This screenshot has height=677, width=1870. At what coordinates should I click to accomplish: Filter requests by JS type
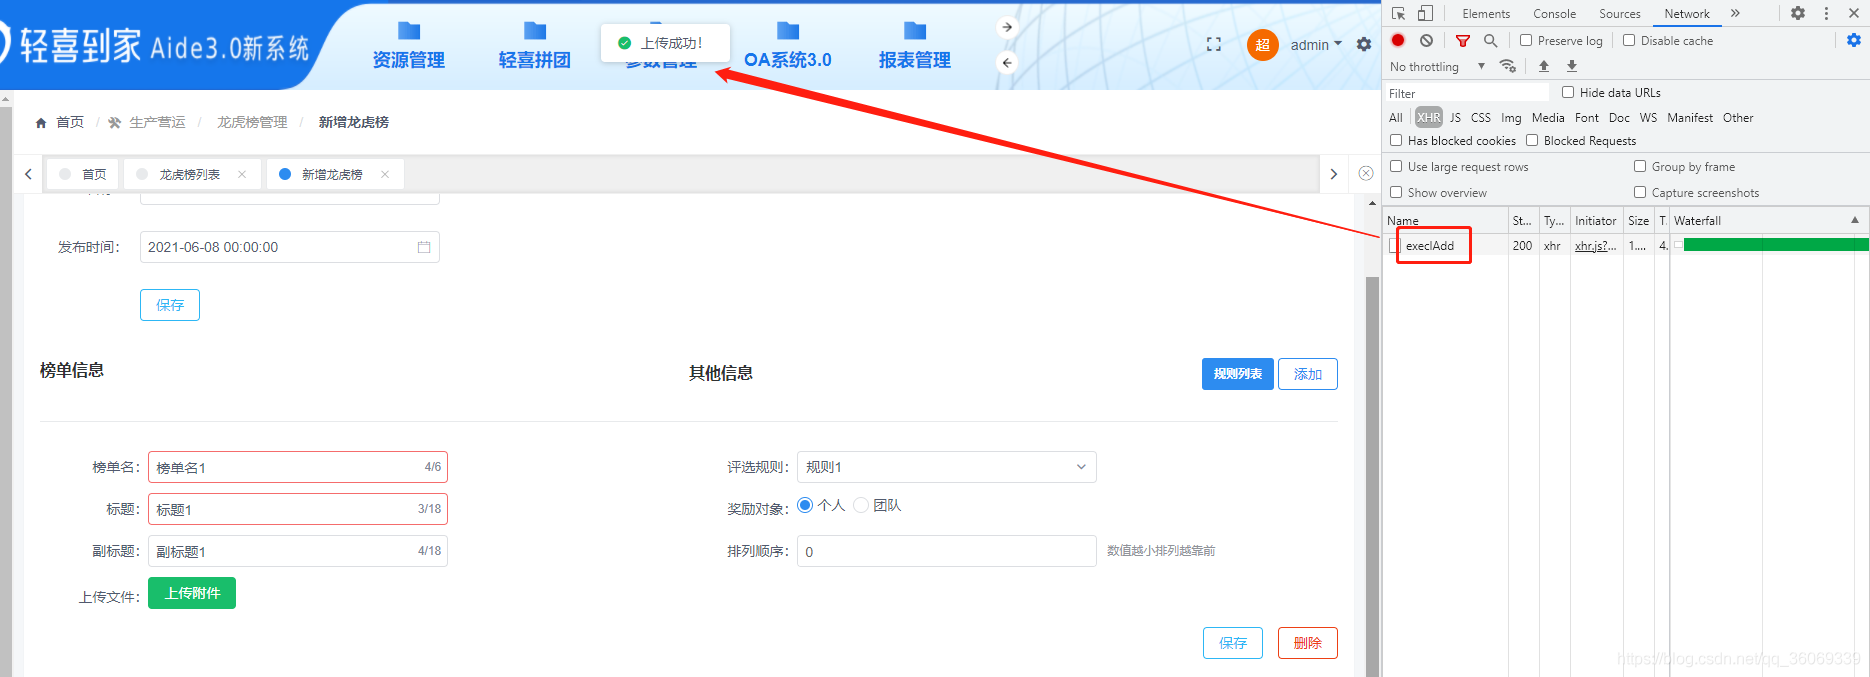click(x=1455, y=117)
